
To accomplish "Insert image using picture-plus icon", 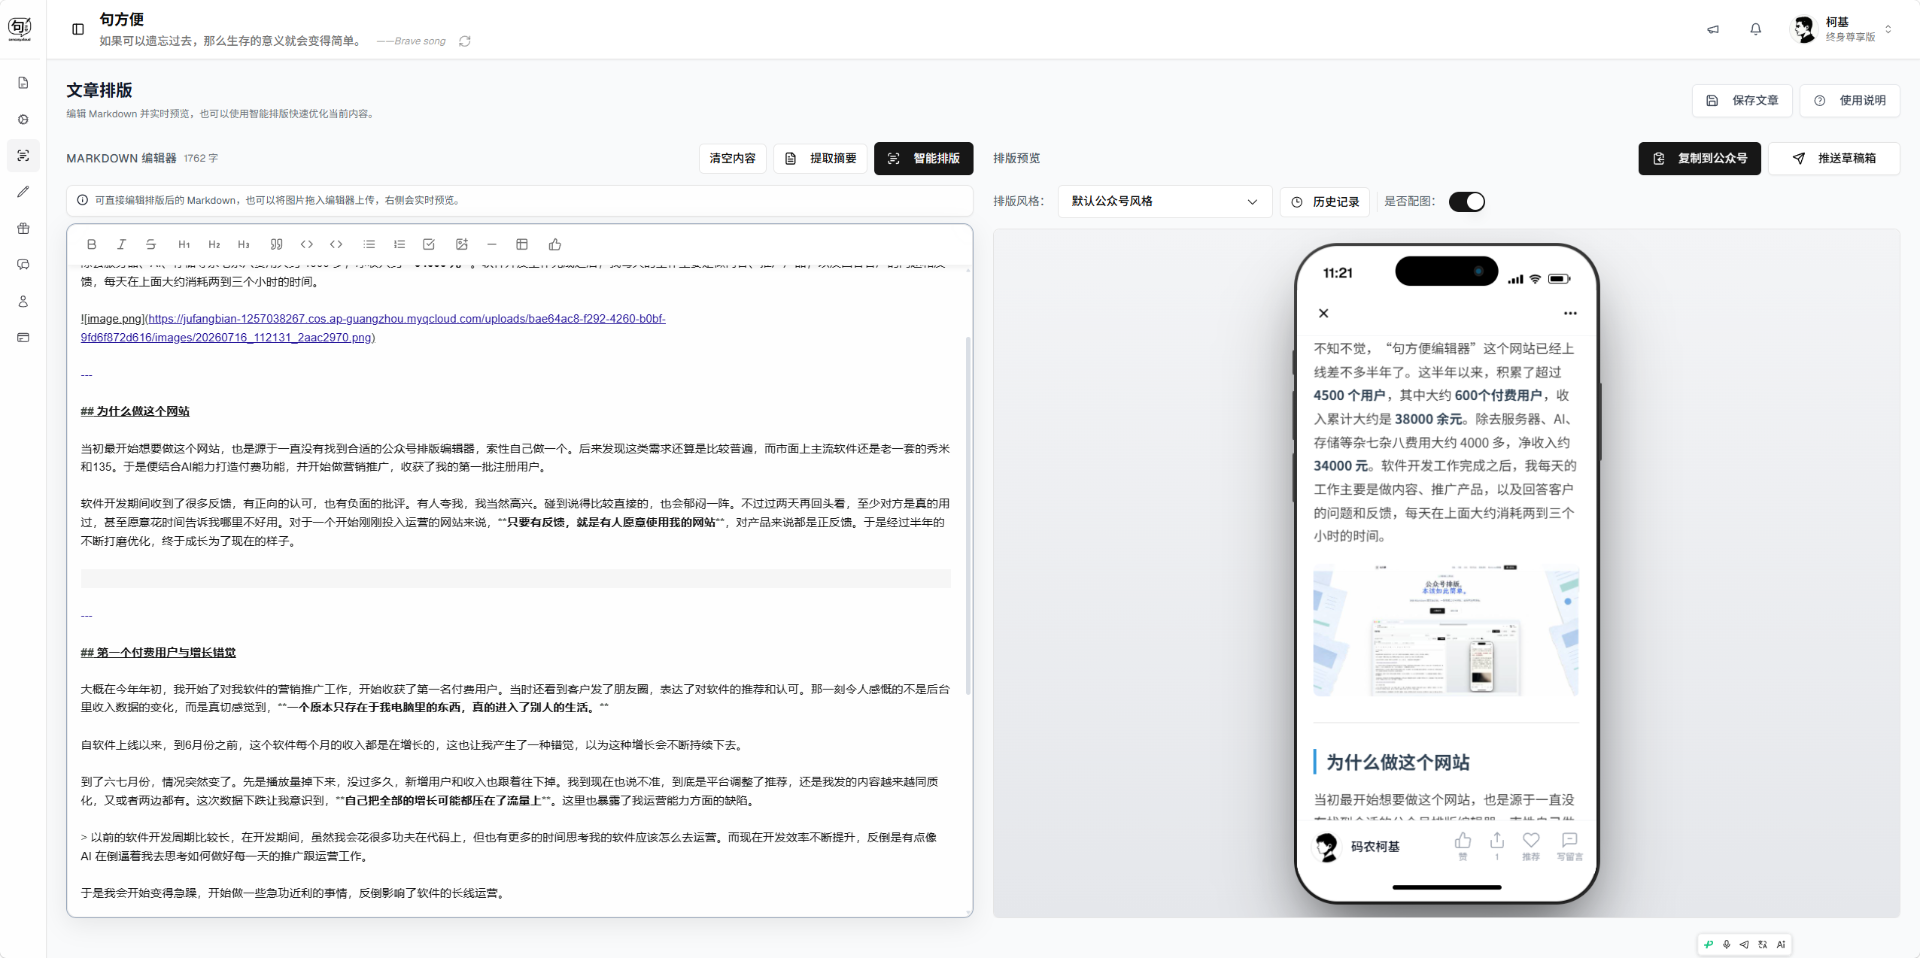I will click(461, 244).
